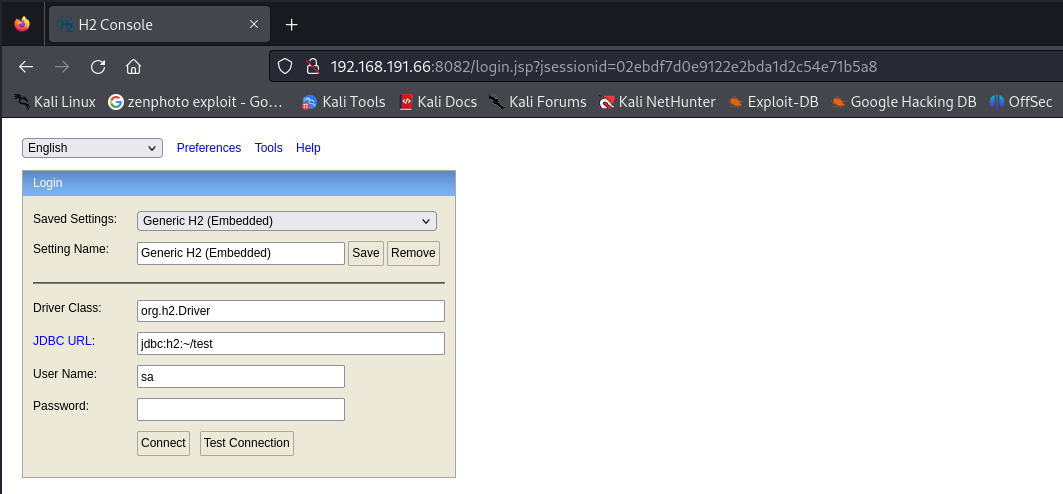Focus the JDBC URL text field
Screen dimensions: 1063x494
290,343
